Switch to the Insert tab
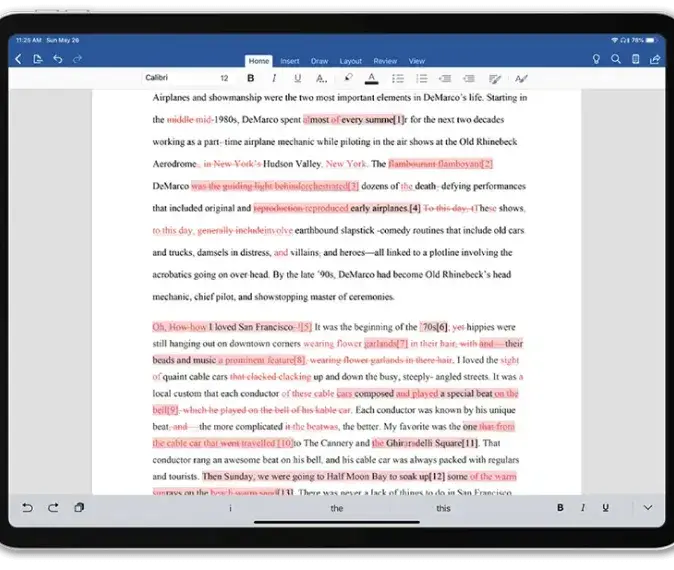The image size is (674, 570). click(x=290, y=61)
